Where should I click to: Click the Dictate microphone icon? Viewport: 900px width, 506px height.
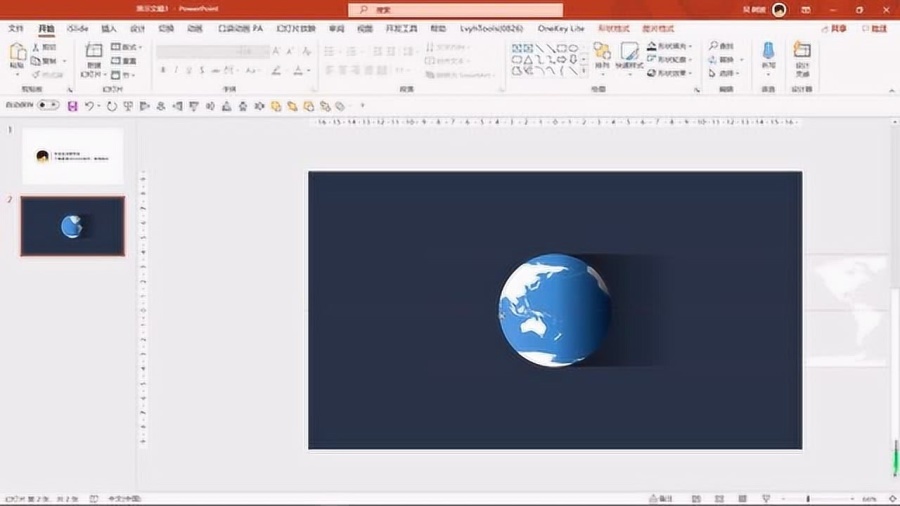[x=768, y=50]
